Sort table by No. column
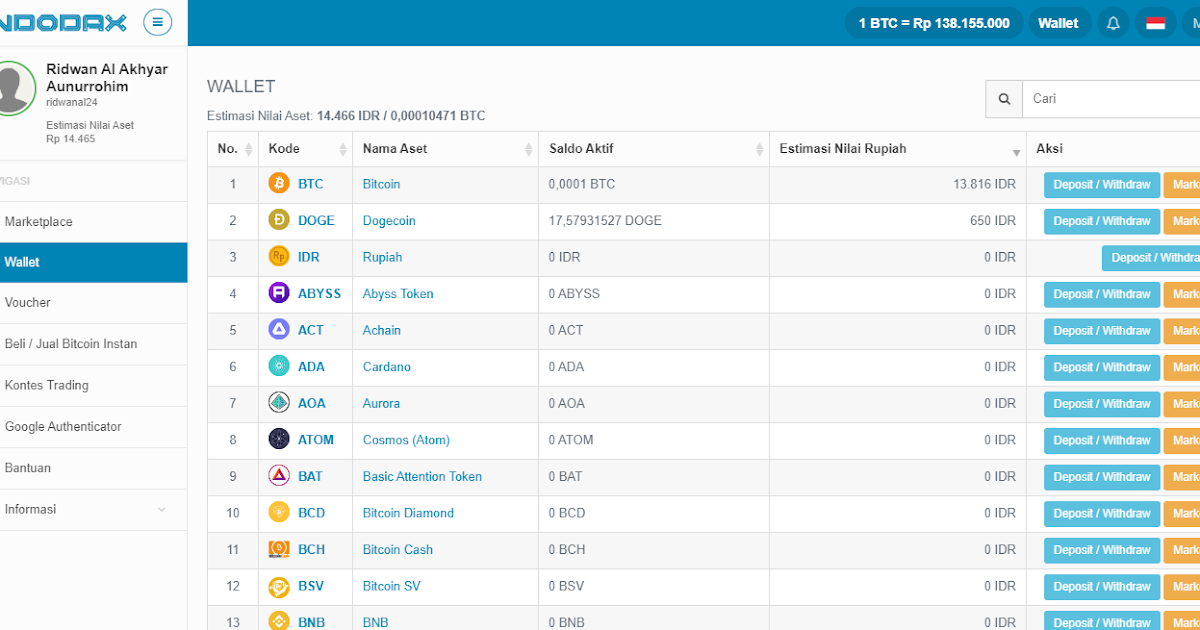Screen dimensions: 1200x630 (233, 149)
